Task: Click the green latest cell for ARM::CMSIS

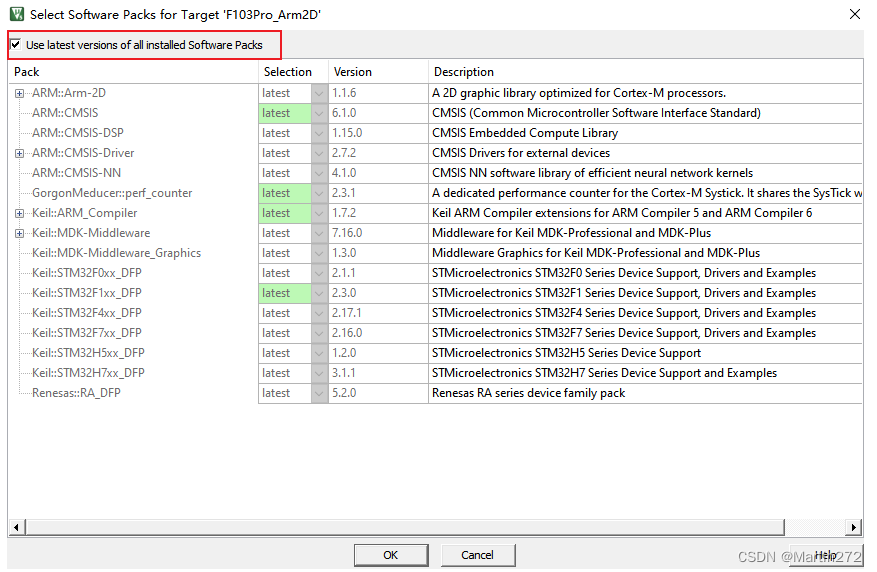Action: pyautogui.click(x=285, y=113)
